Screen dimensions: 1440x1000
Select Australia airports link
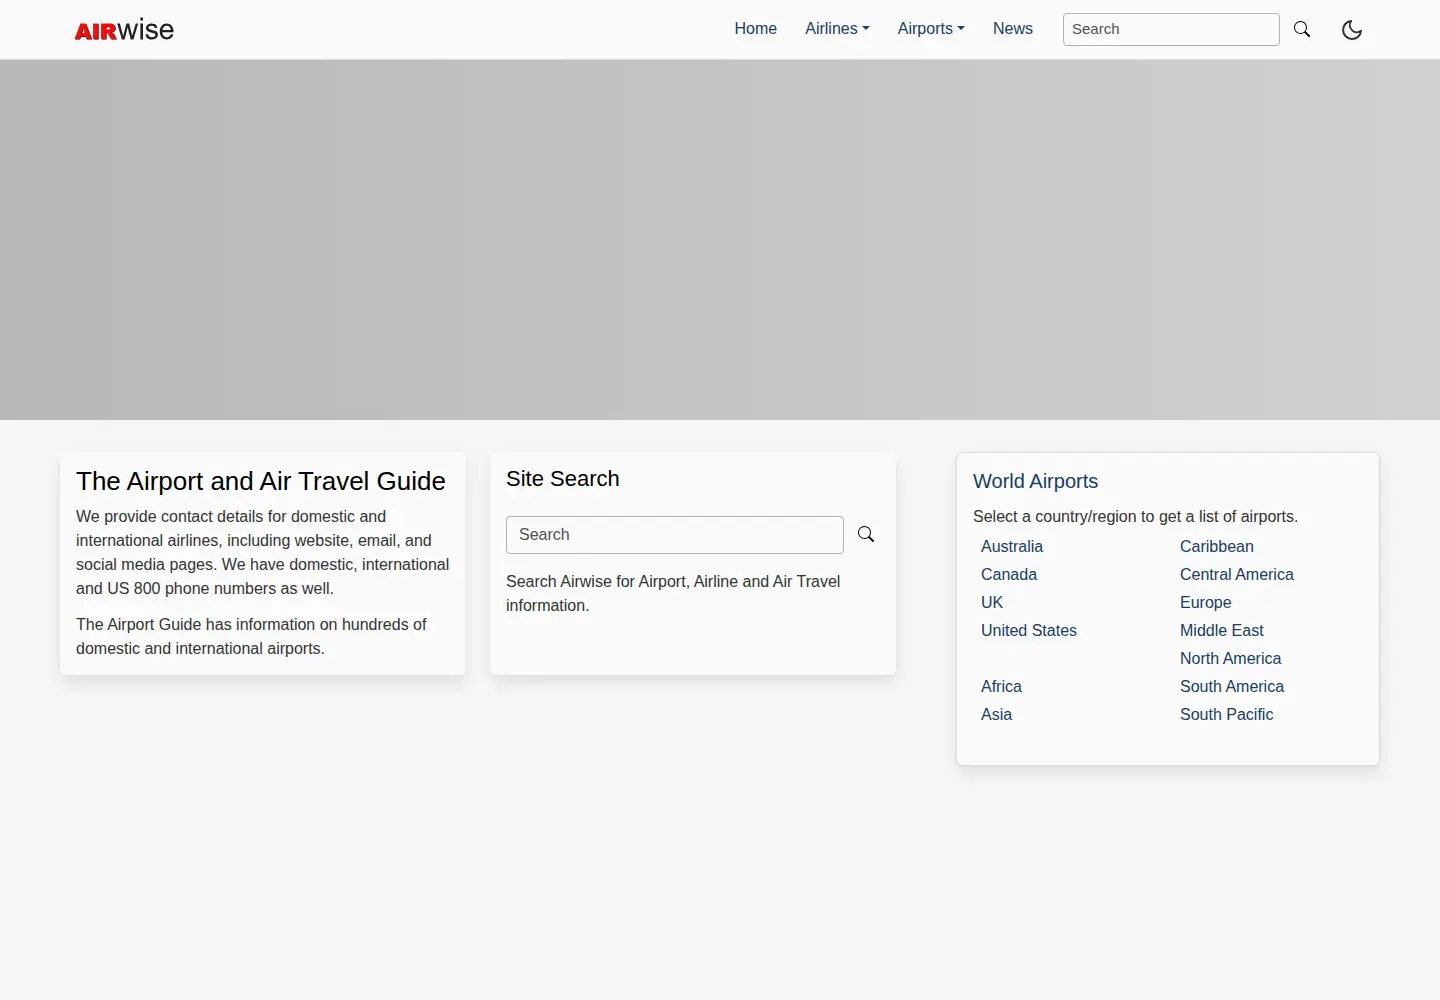[x=1012, y=546]
